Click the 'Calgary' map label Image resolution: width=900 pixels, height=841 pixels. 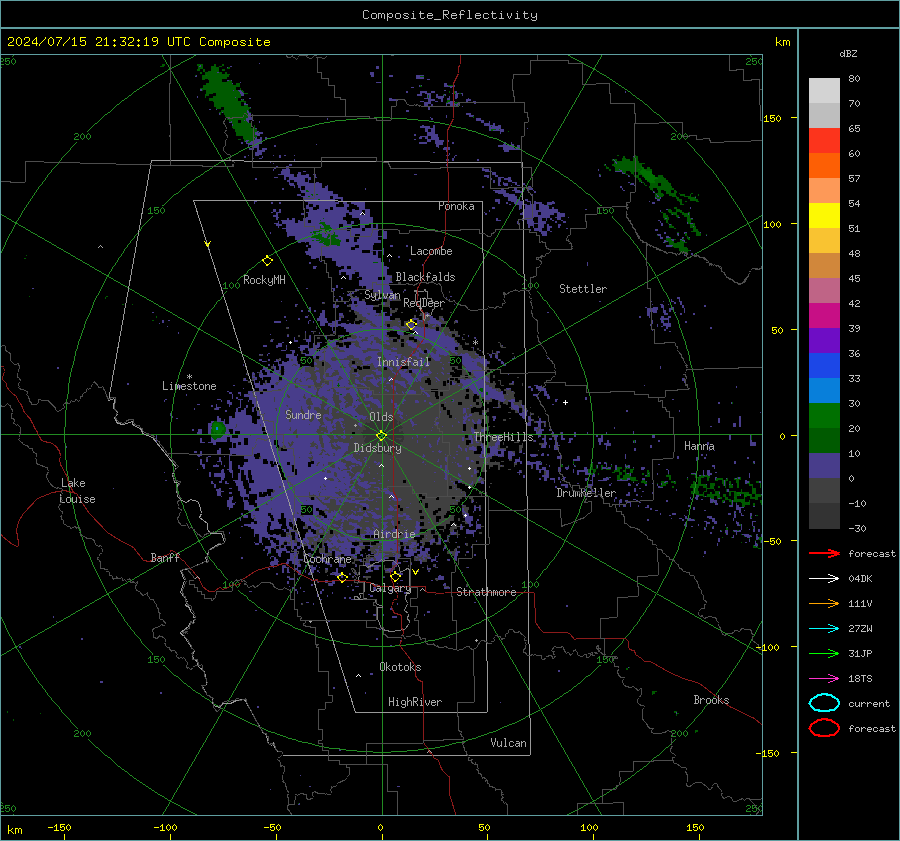(x=390, y=588)
